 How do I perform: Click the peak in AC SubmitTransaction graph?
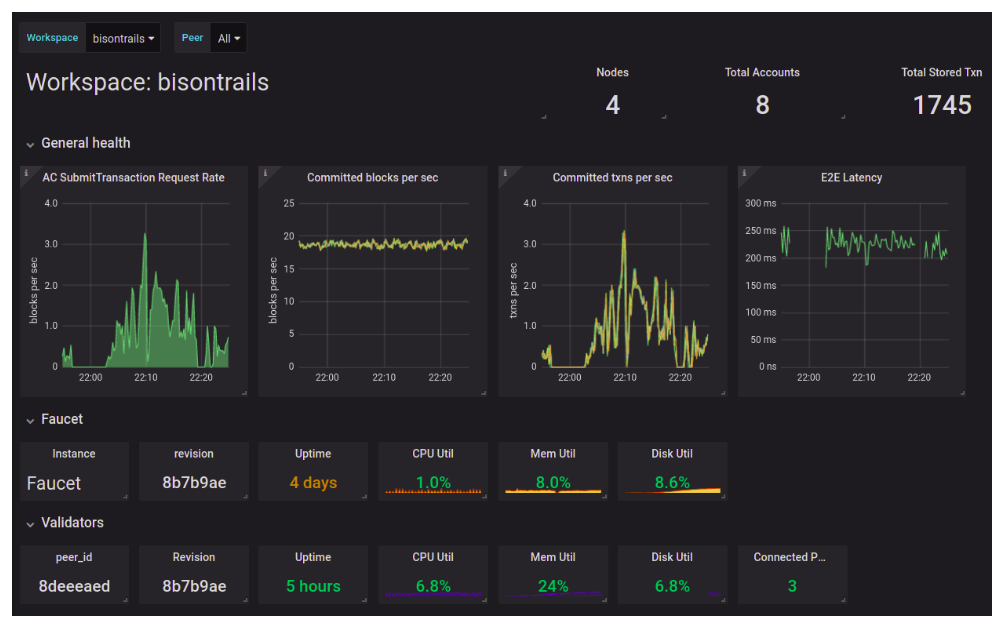click(x=145, y=237)
